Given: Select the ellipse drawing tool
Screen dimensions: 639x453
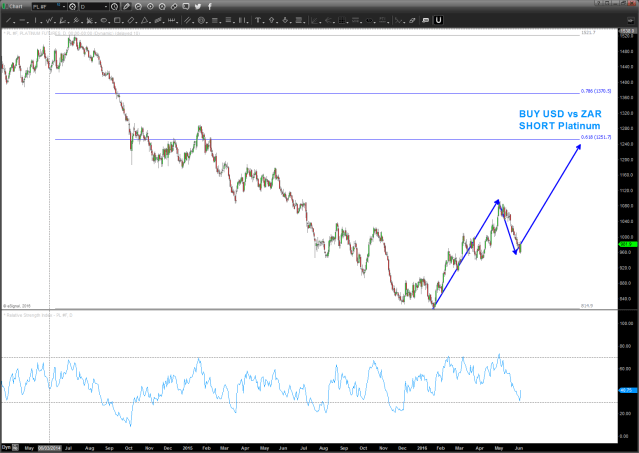Looking at the screenshot, I should click(105, 21).
